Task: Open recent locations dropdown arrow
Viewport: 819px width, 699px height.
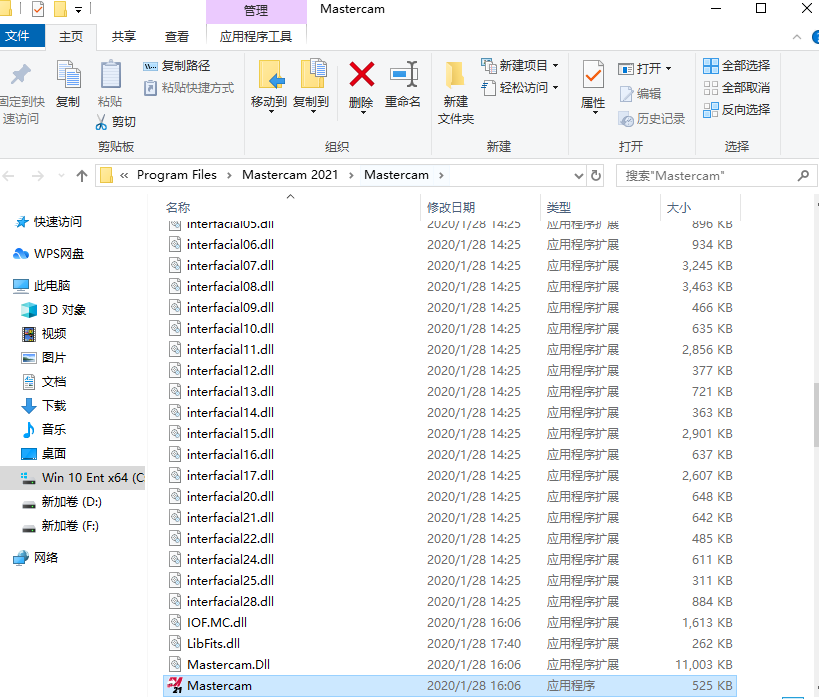Action: coord(61,176)
